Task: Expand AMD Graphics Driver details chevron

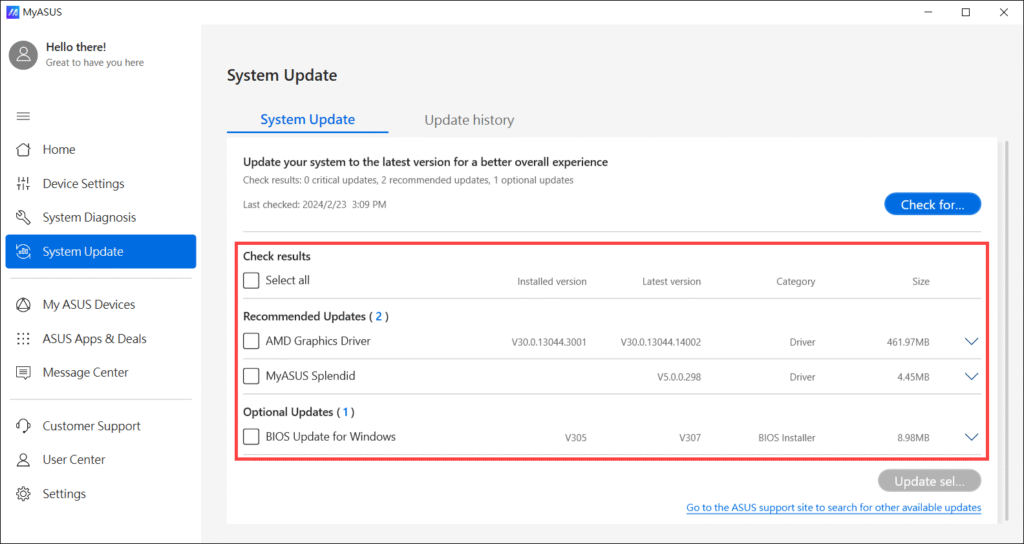Action: (x=970, y=342)
